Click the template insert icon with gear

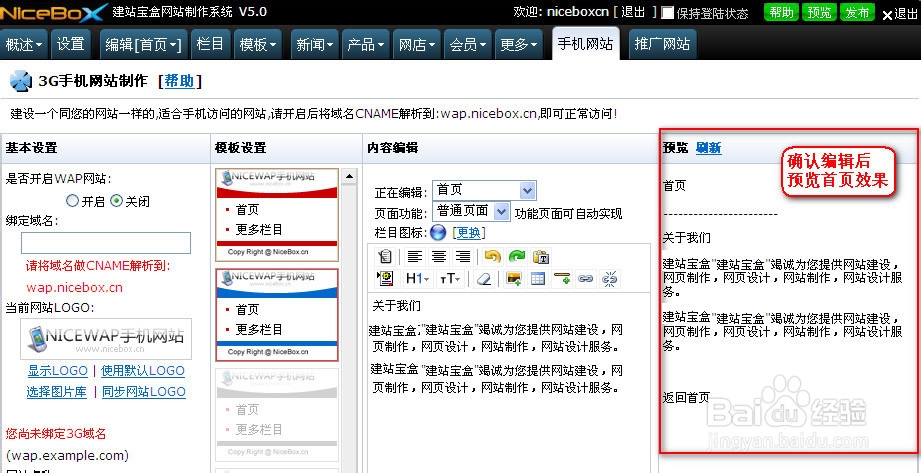click(385, 279)
